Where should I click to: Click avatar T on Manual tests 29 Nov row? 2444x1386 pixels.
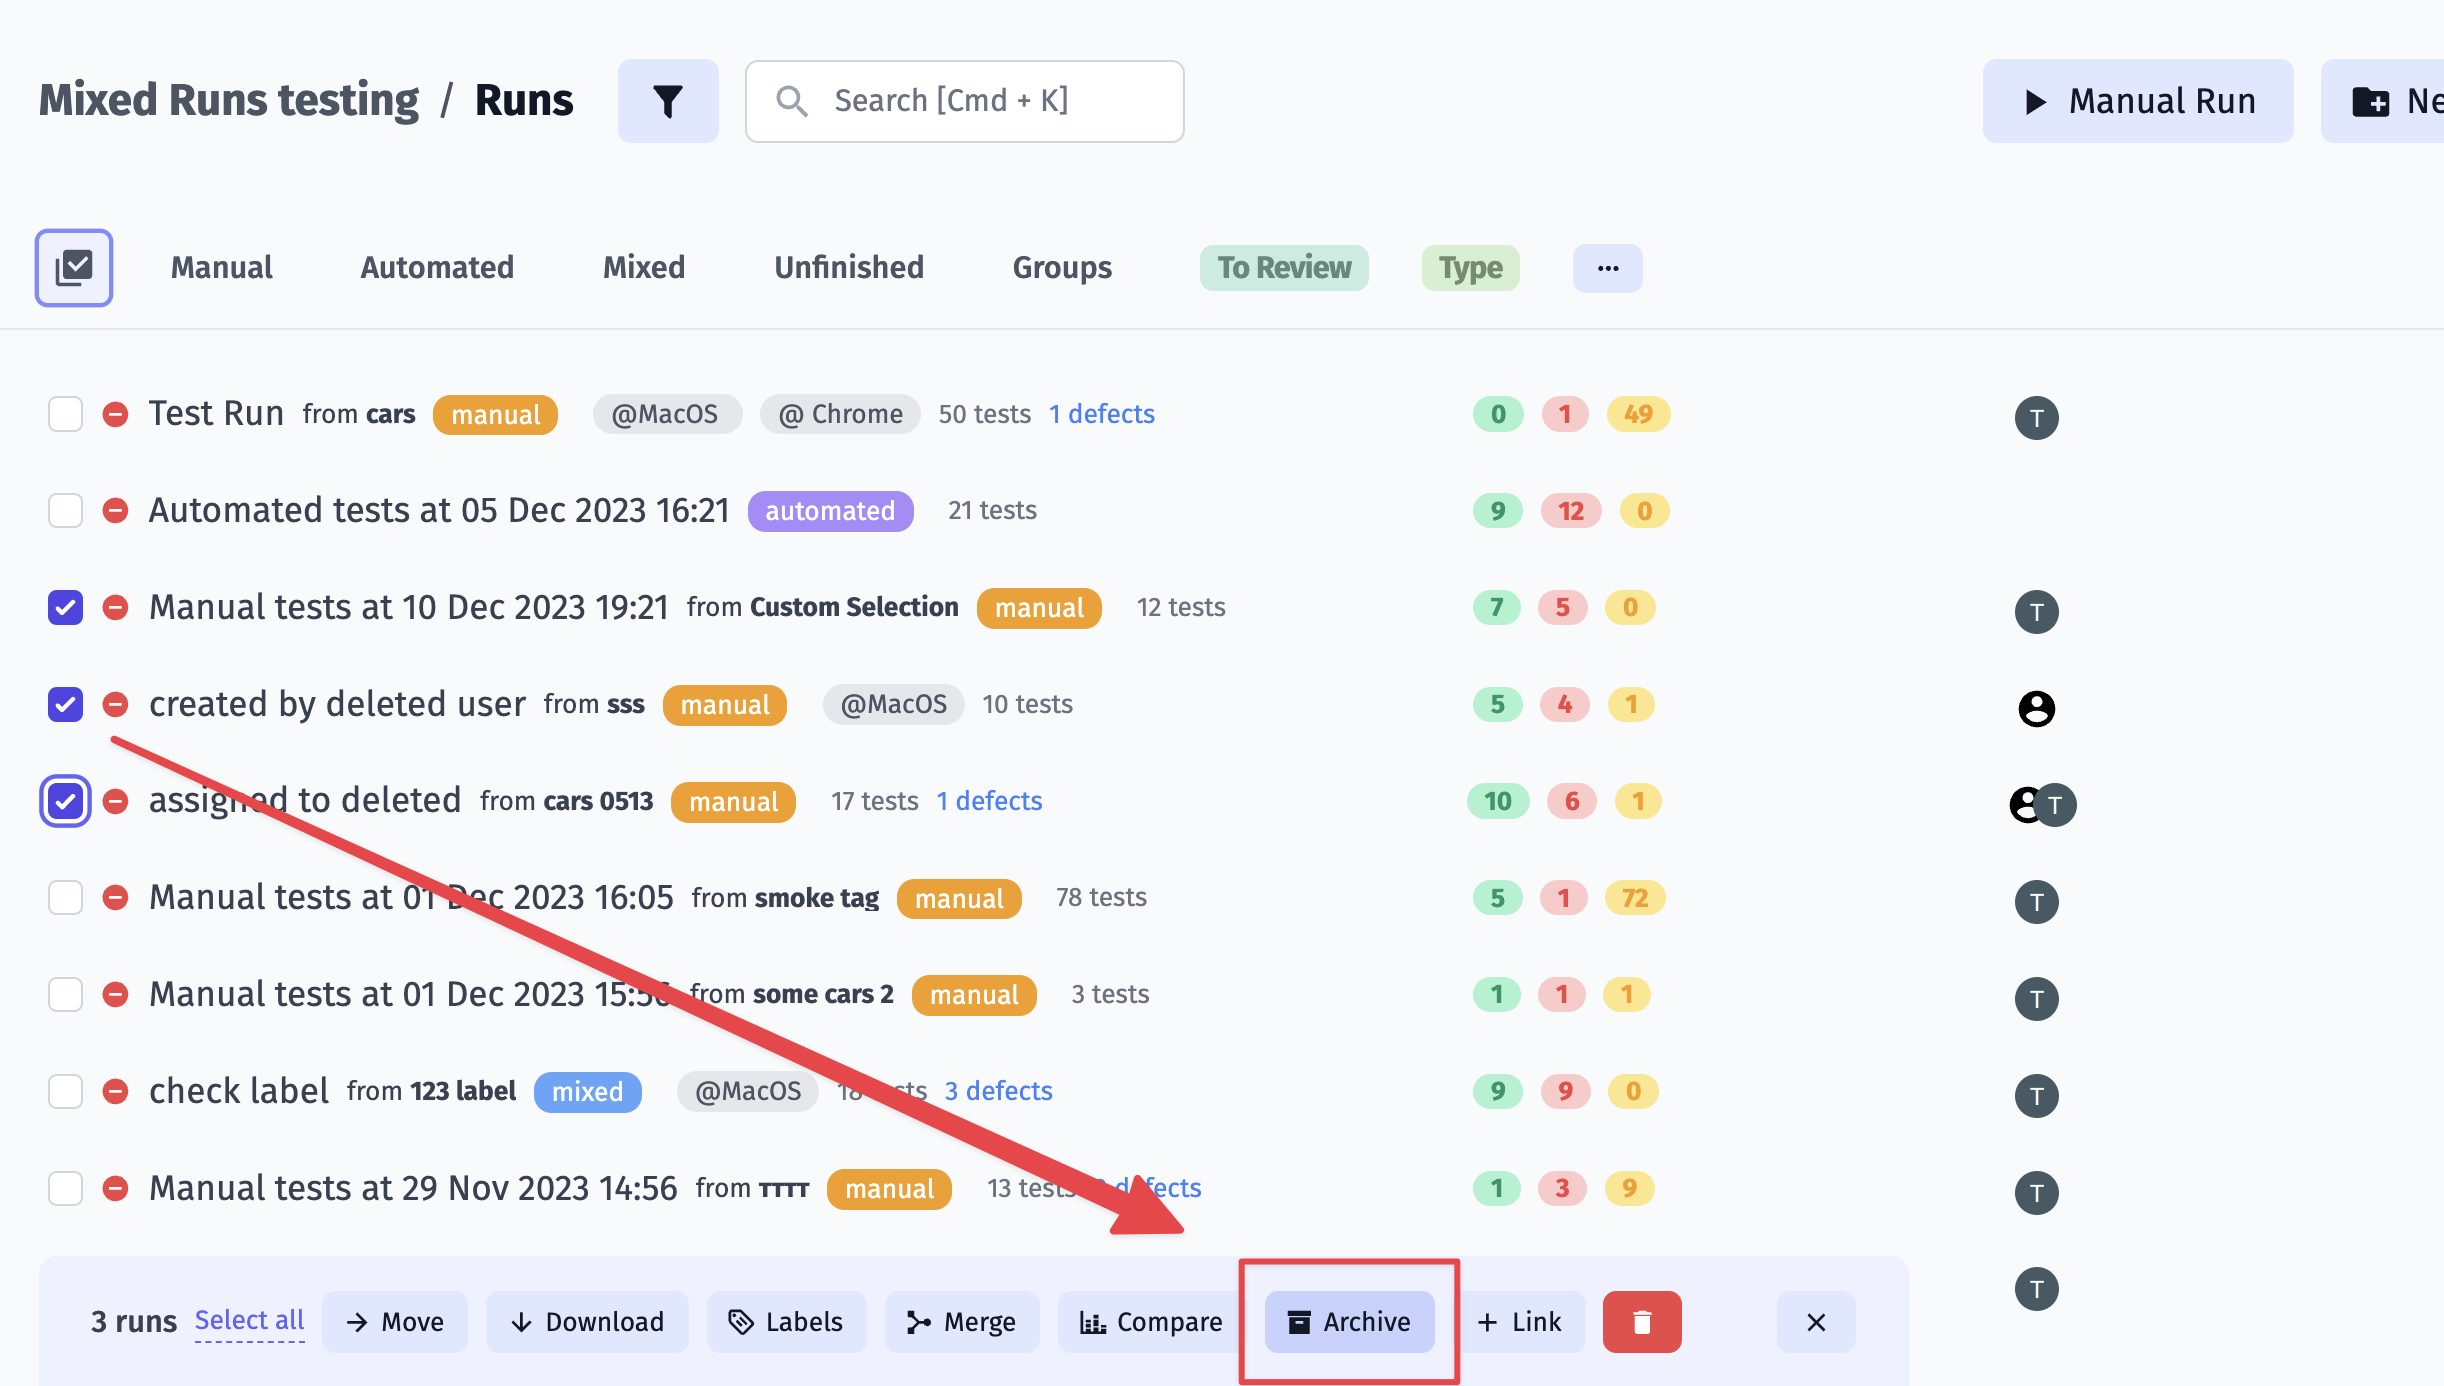pos(2037,1193)
